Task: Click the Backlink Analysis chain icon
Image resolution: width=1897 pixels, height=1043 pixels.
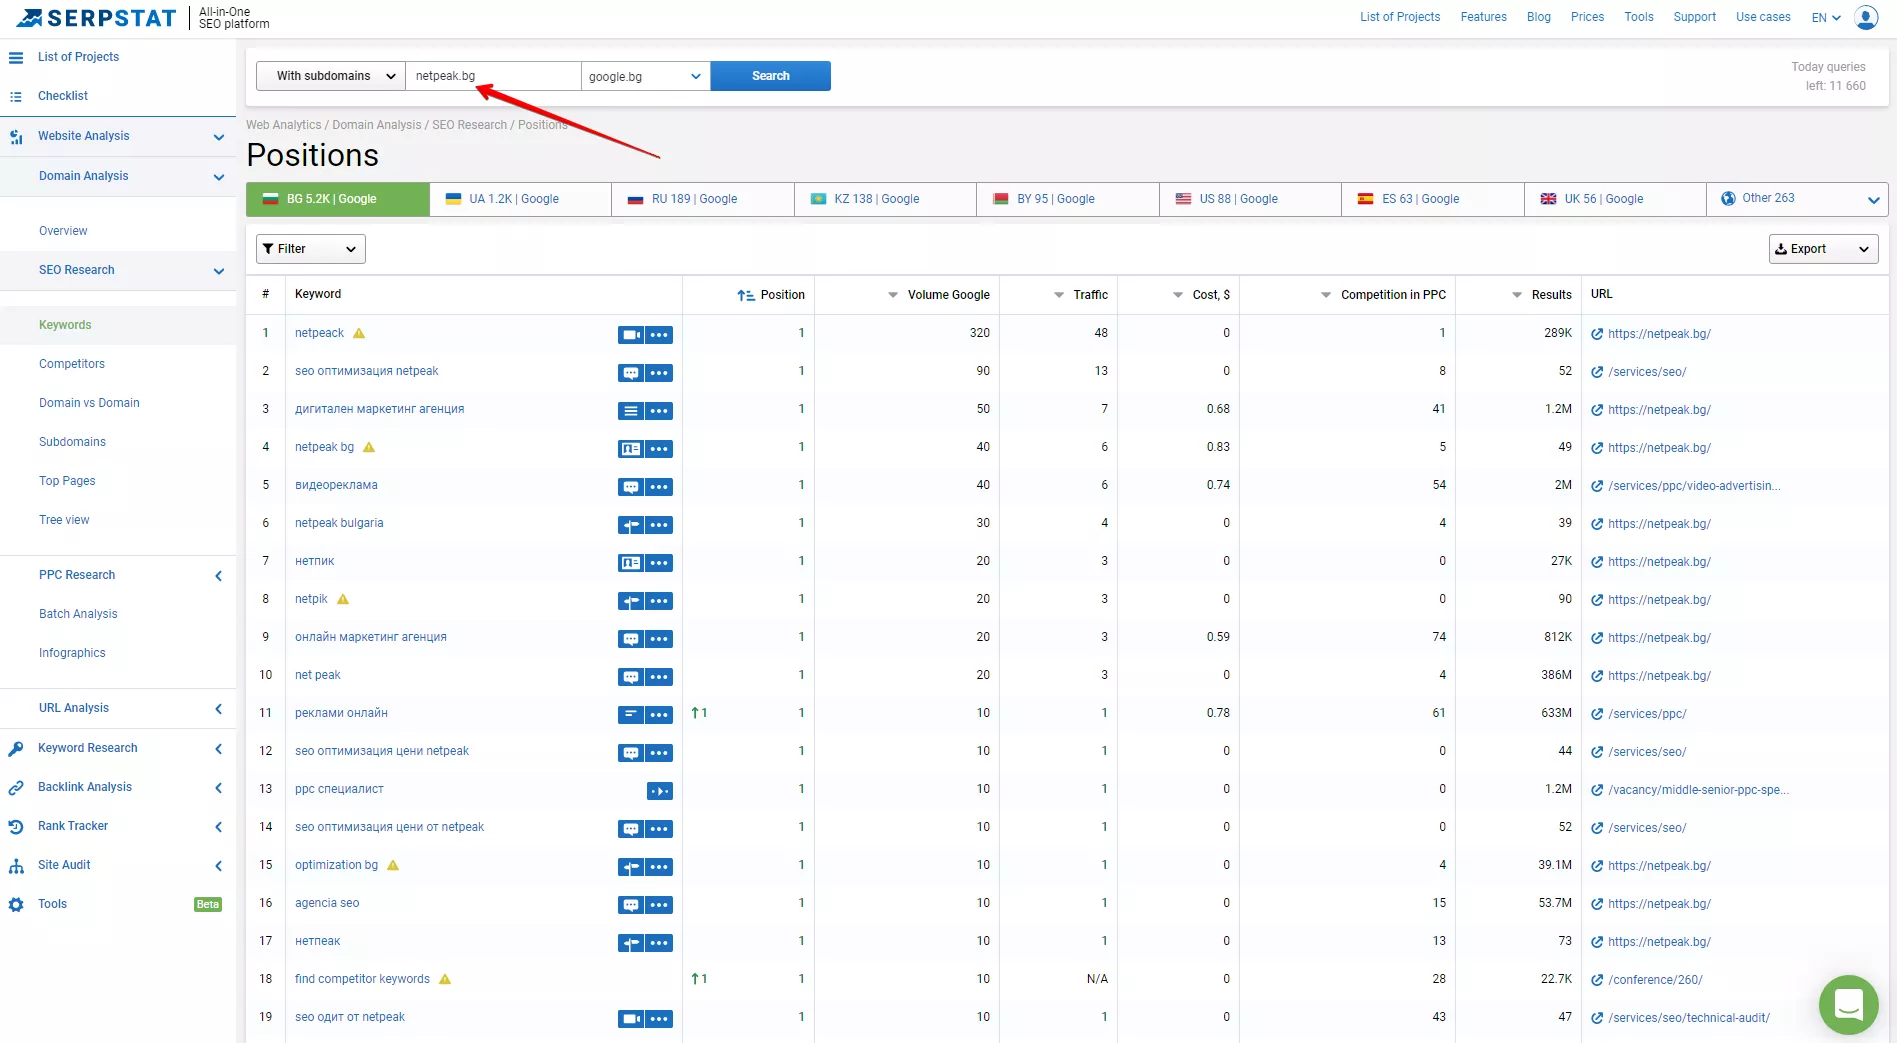Action: (16, 788)
